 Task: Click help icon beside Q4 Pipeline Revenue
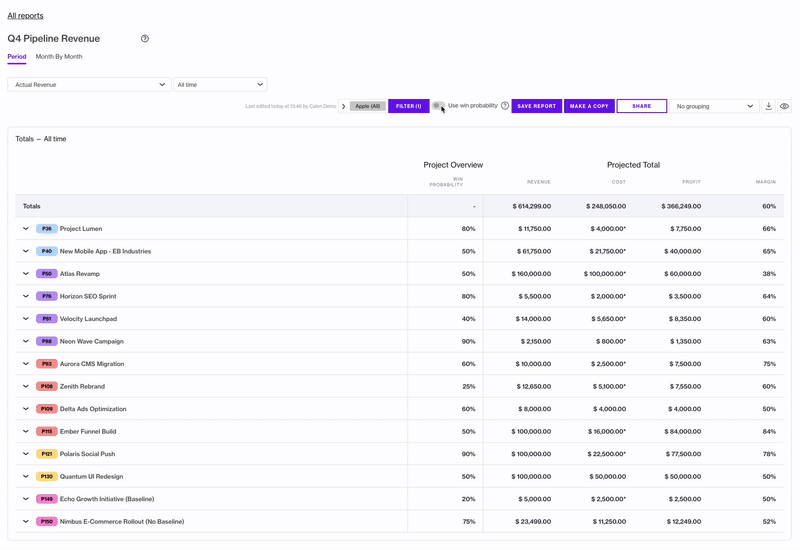point(145,39)
